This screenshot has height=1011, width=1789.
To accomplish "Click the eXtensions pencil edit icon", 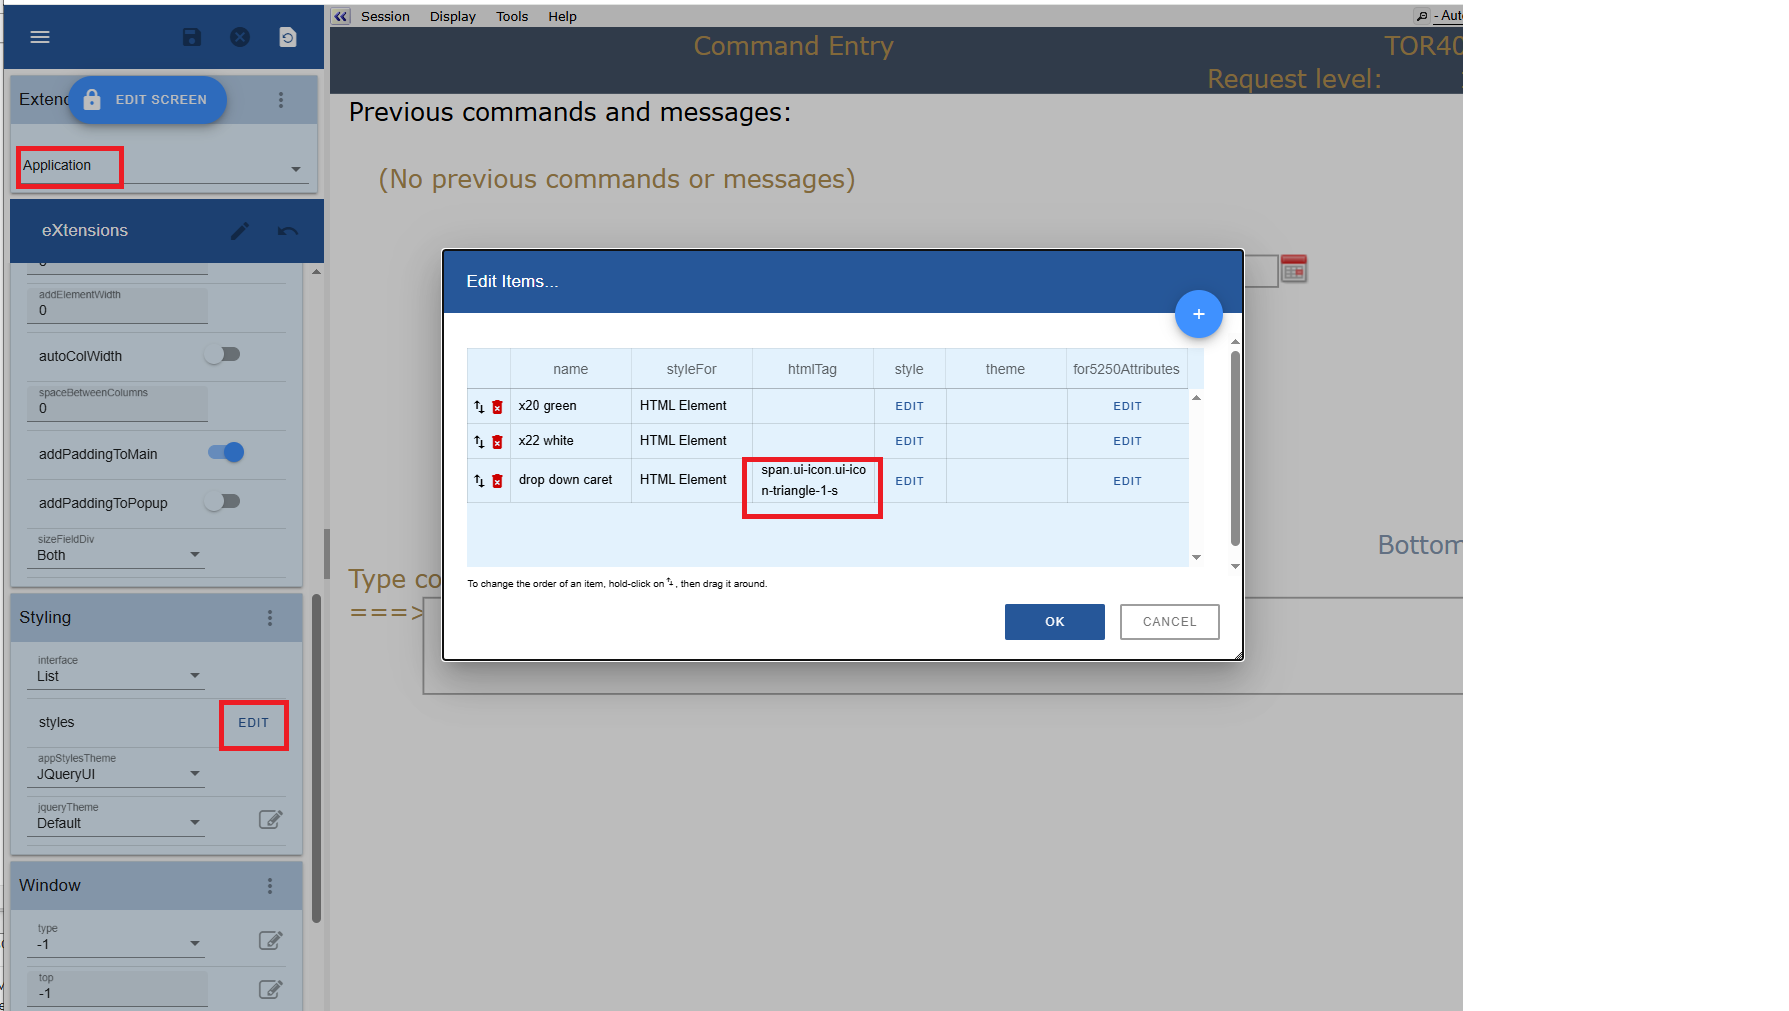I will (240, 231).
